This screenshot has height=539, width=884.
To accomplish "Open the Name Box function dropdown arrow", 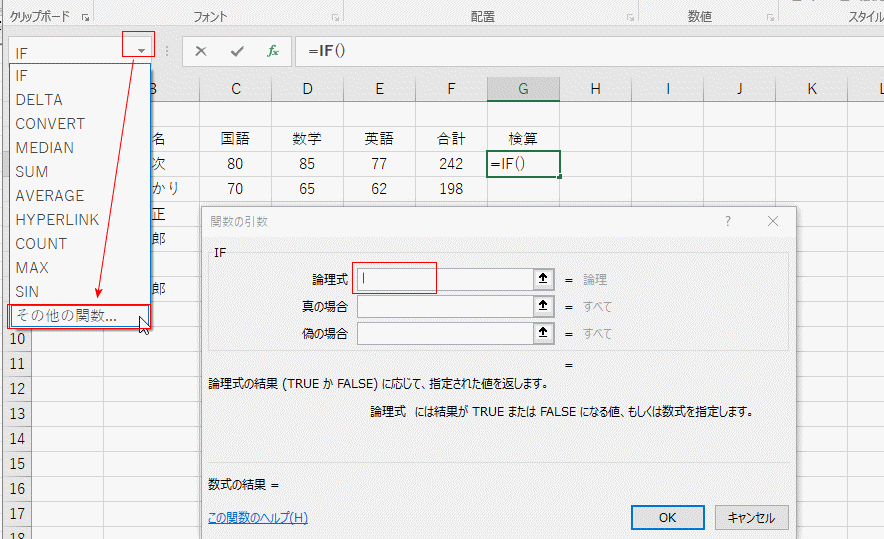I will (x=142, y=51).
